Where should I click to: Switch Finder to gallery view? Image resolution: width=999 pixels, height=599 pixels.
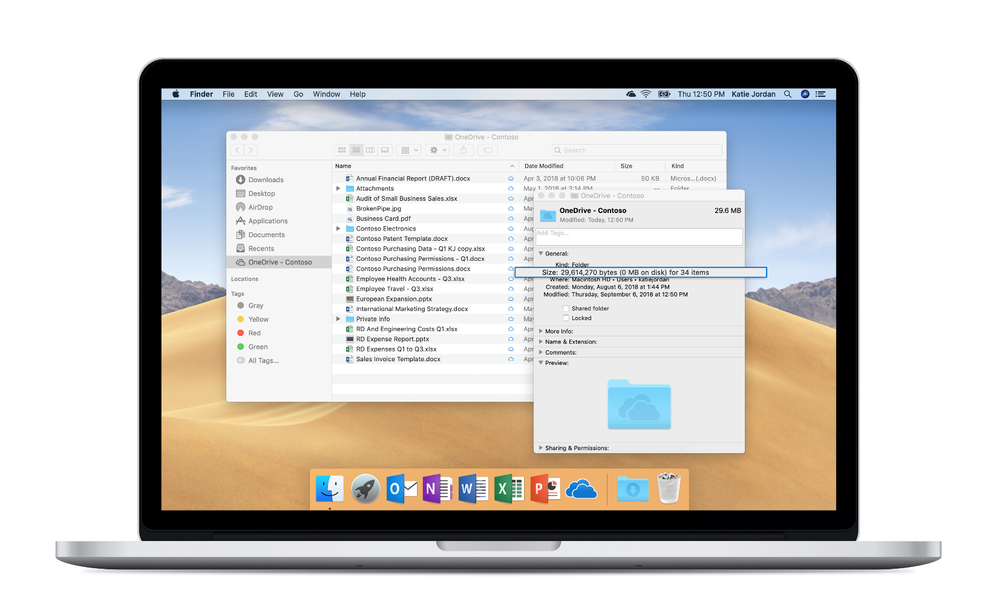(385, 150)
